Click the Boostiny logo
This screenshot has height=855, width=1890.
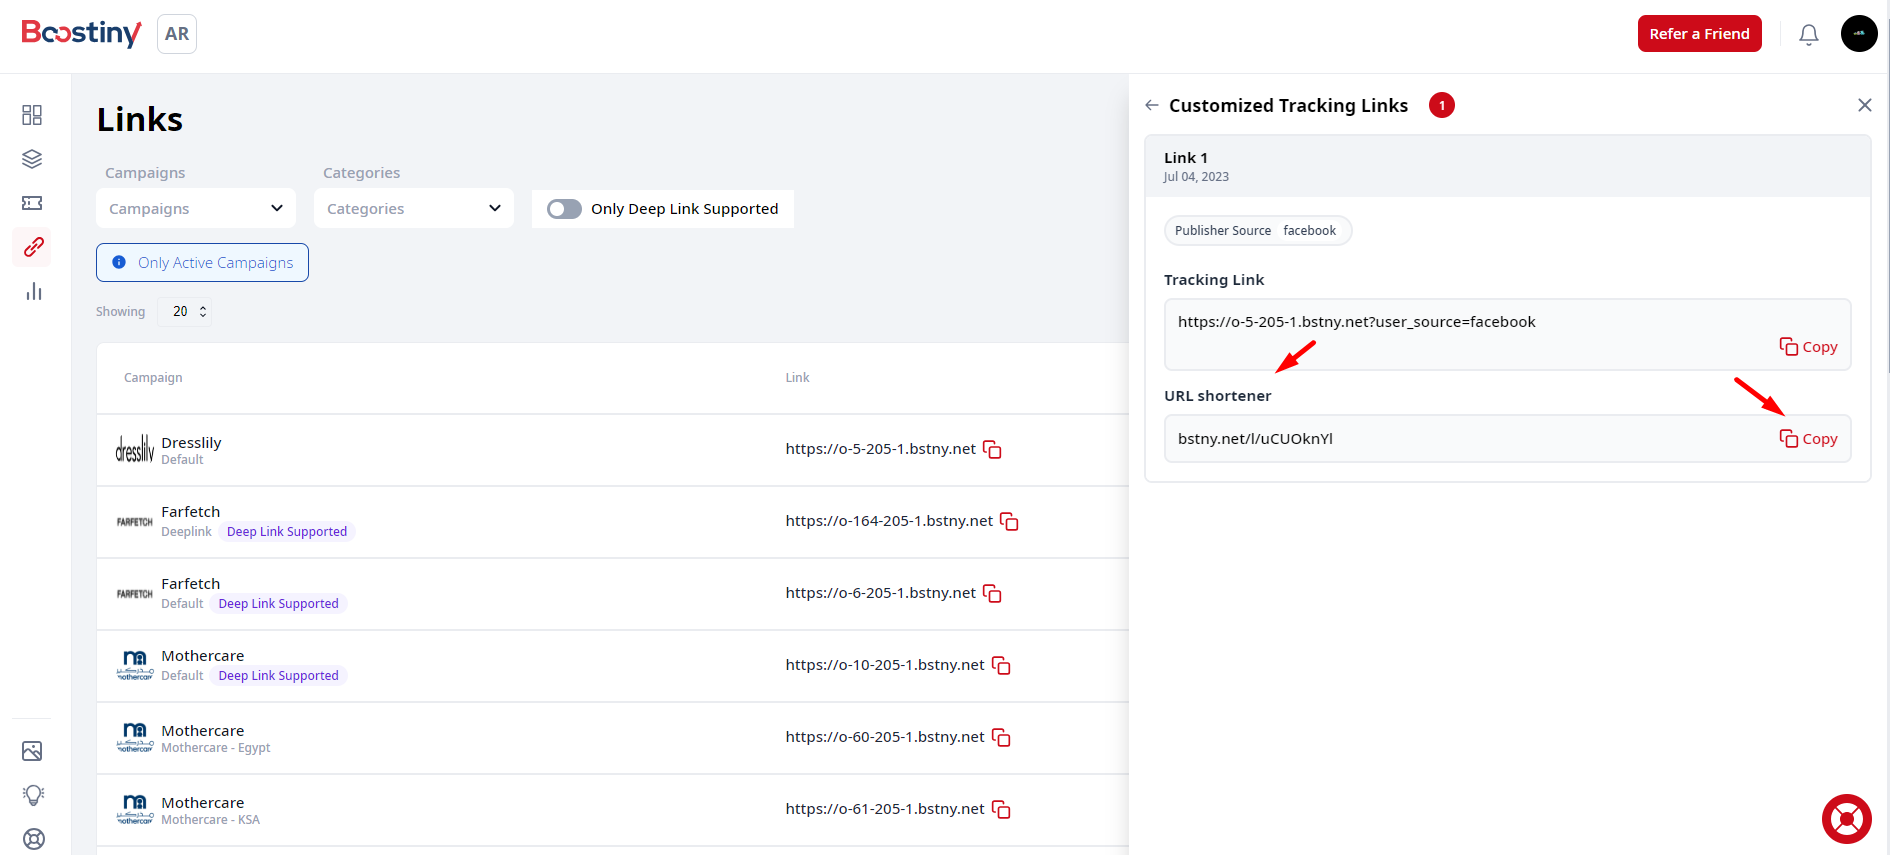(x=81, y=33)
